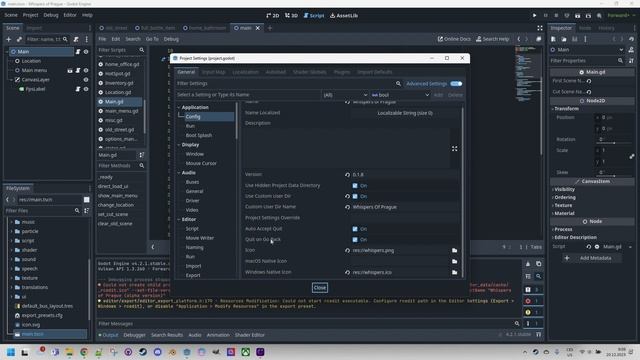Toggle visibility of the FpsLabel node

click(x=86, y=89)
